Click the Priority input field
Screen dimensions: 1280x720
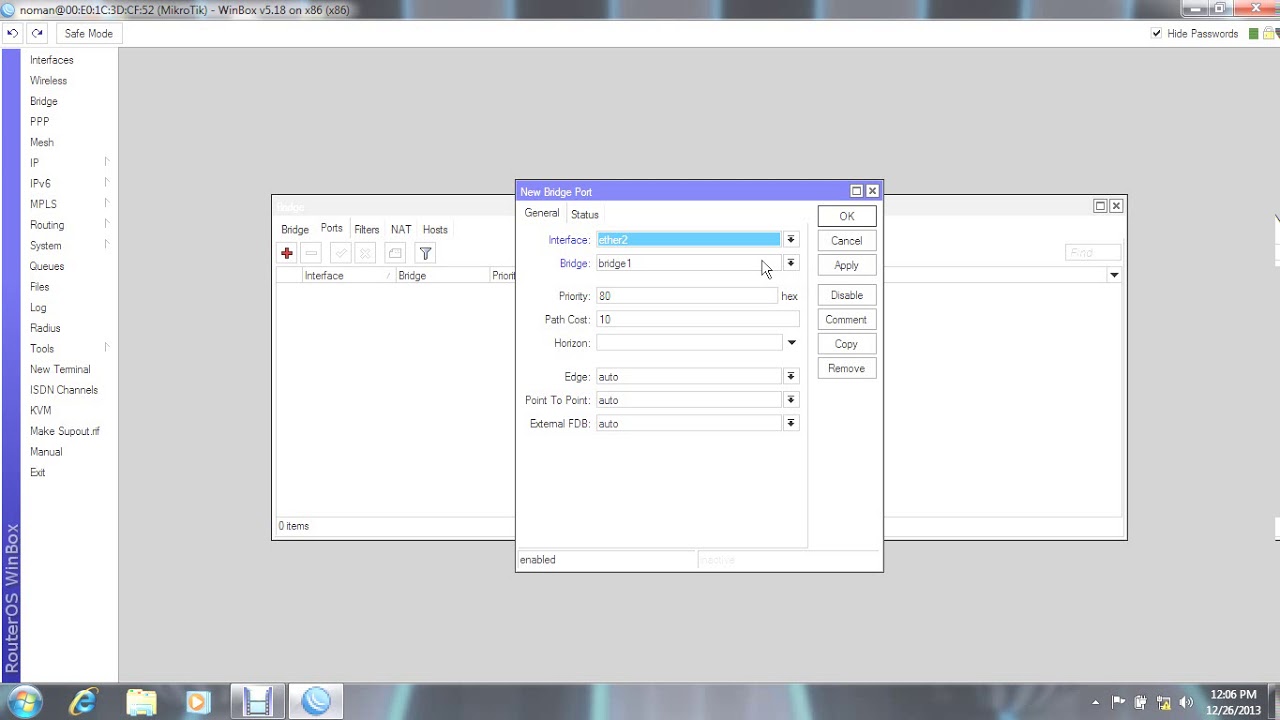point(687,296)
